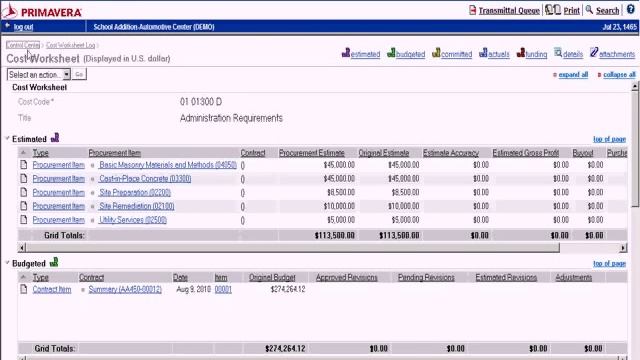Click document icon for Cast-in-Place Concrete row

[x=24, y=179]
